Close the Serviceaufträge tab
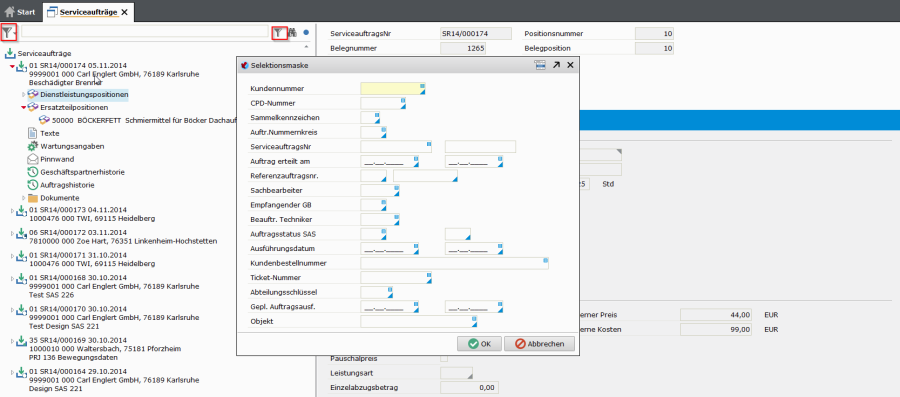900x397 pixels. click(125, 11)
